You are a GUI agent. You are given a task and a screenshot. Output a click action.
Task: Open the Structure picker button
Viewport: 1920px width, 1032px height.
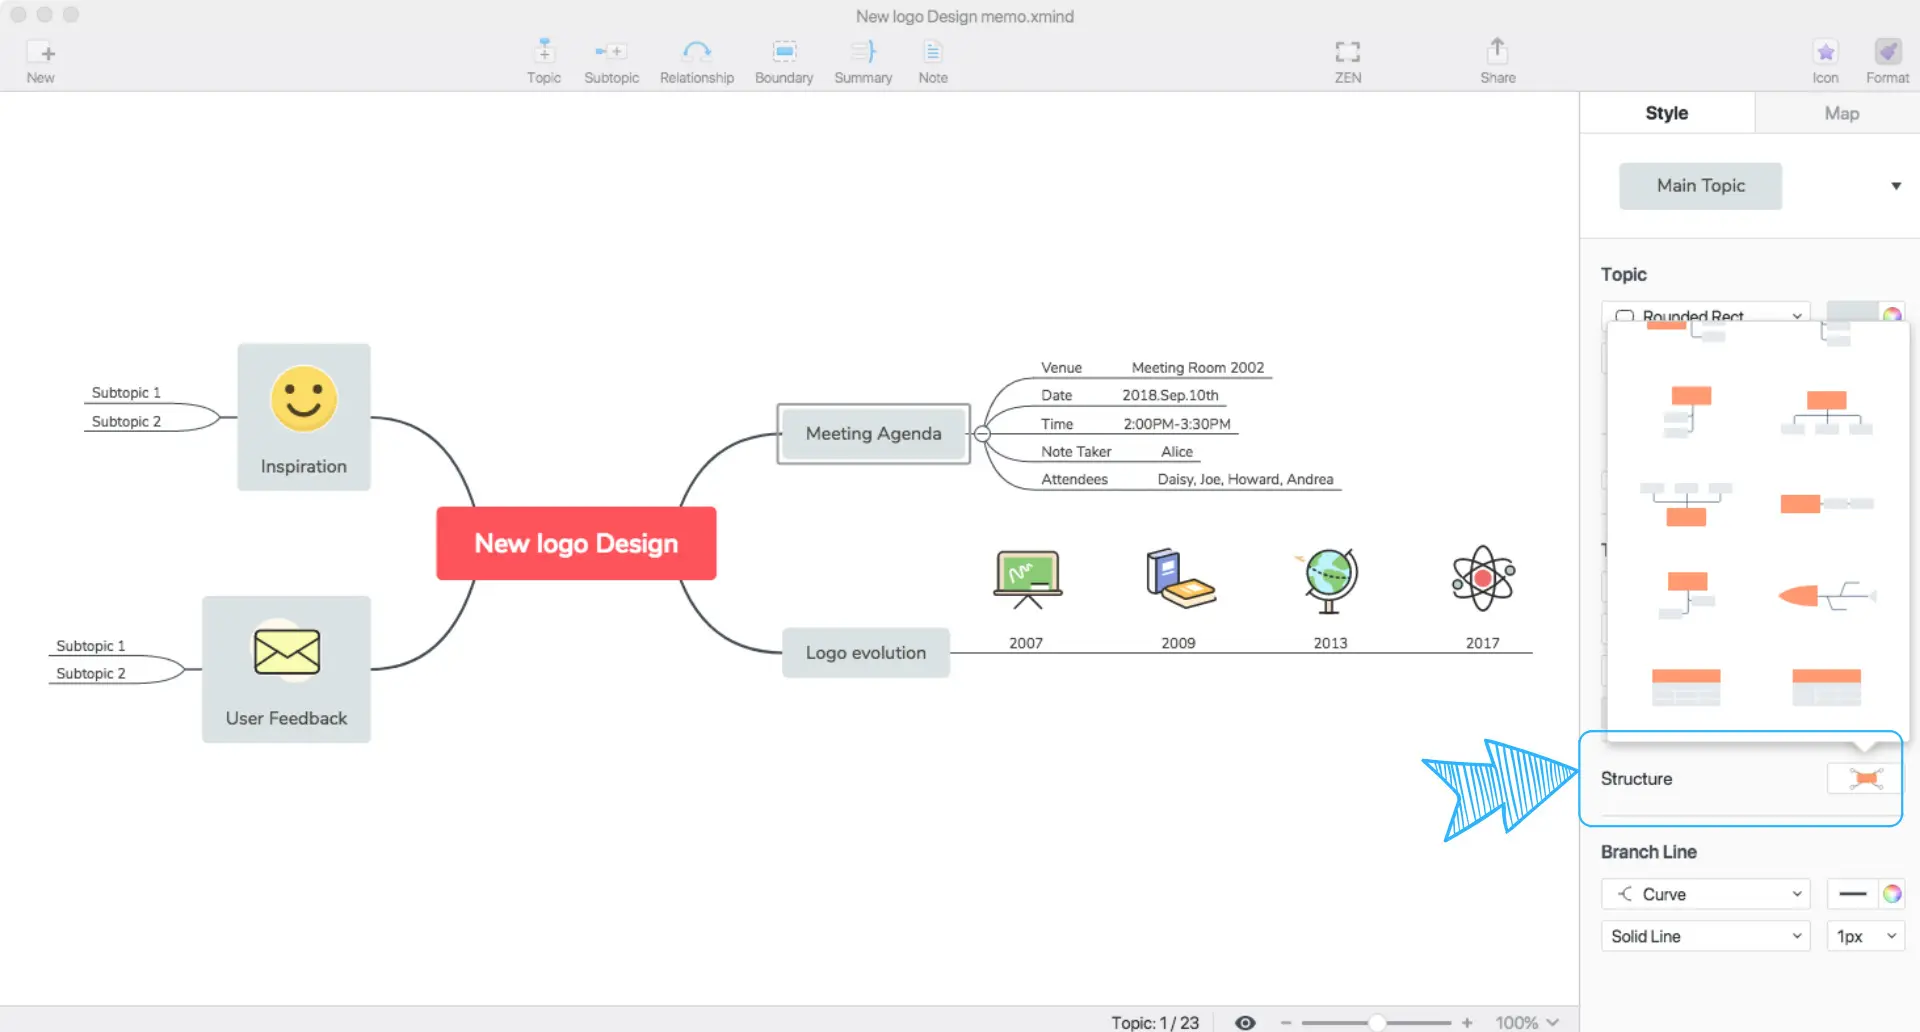coord(1865,778)
